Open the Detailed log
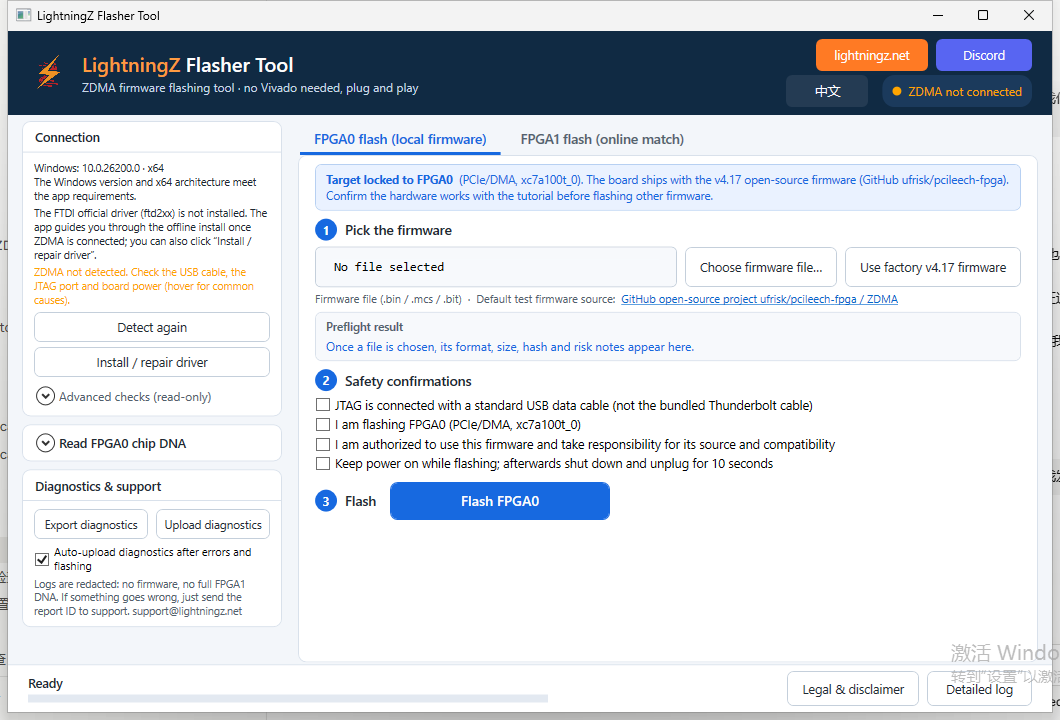 point(979,689)
